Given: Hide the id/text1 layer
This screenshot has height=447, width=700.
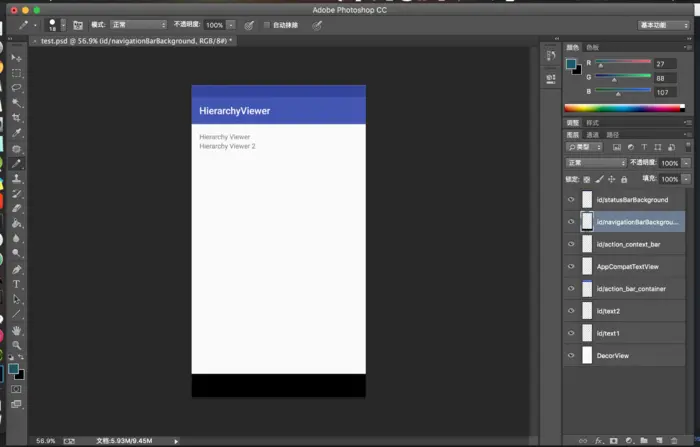Looking at the screenshot, I should [x=571, y=333].
